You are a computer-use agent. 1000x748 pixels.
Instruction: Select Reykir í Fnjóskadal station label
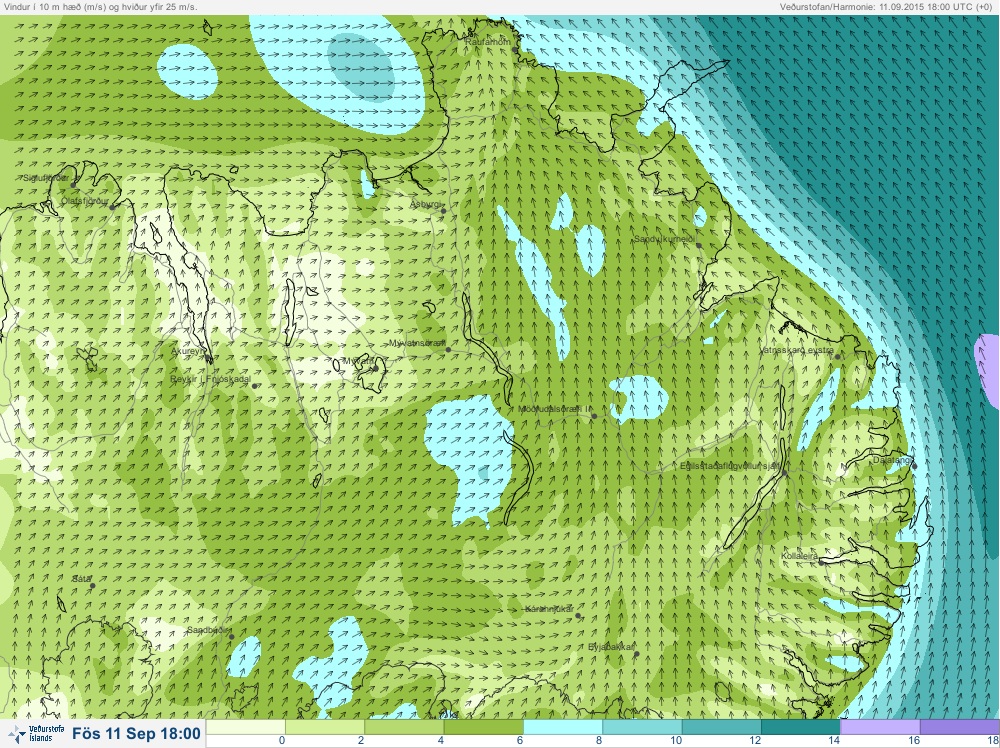point(210,379)
